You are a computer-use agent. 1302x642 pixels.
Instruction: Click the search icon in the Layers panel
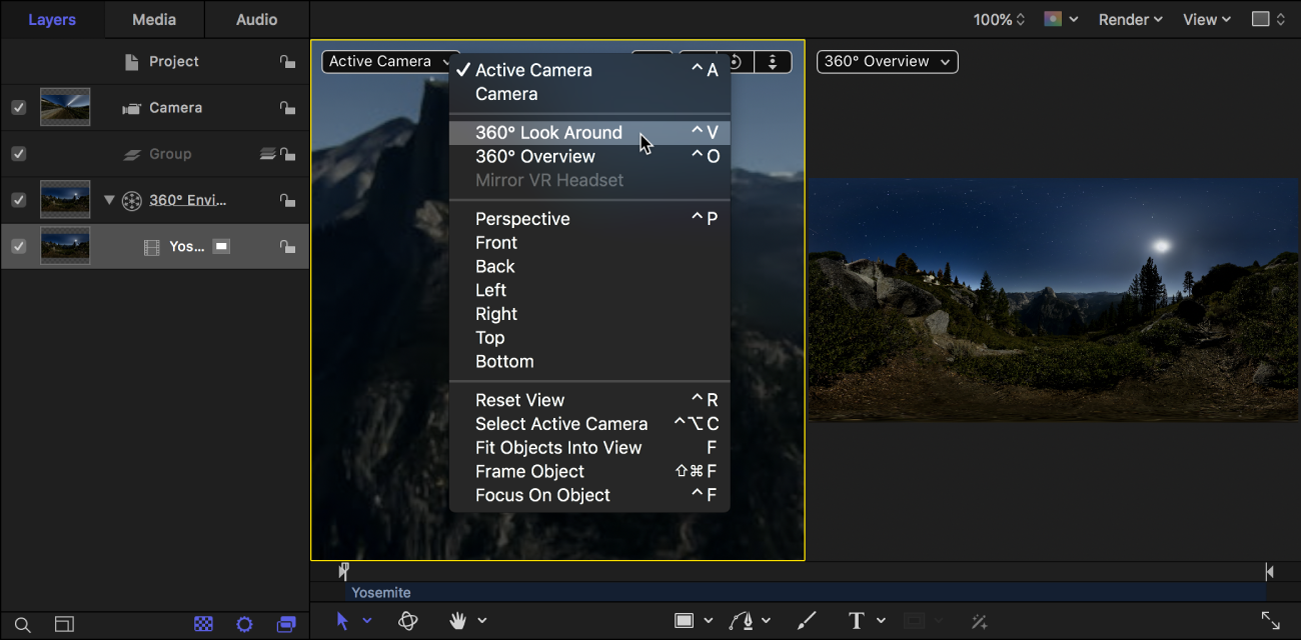(22, 623)
